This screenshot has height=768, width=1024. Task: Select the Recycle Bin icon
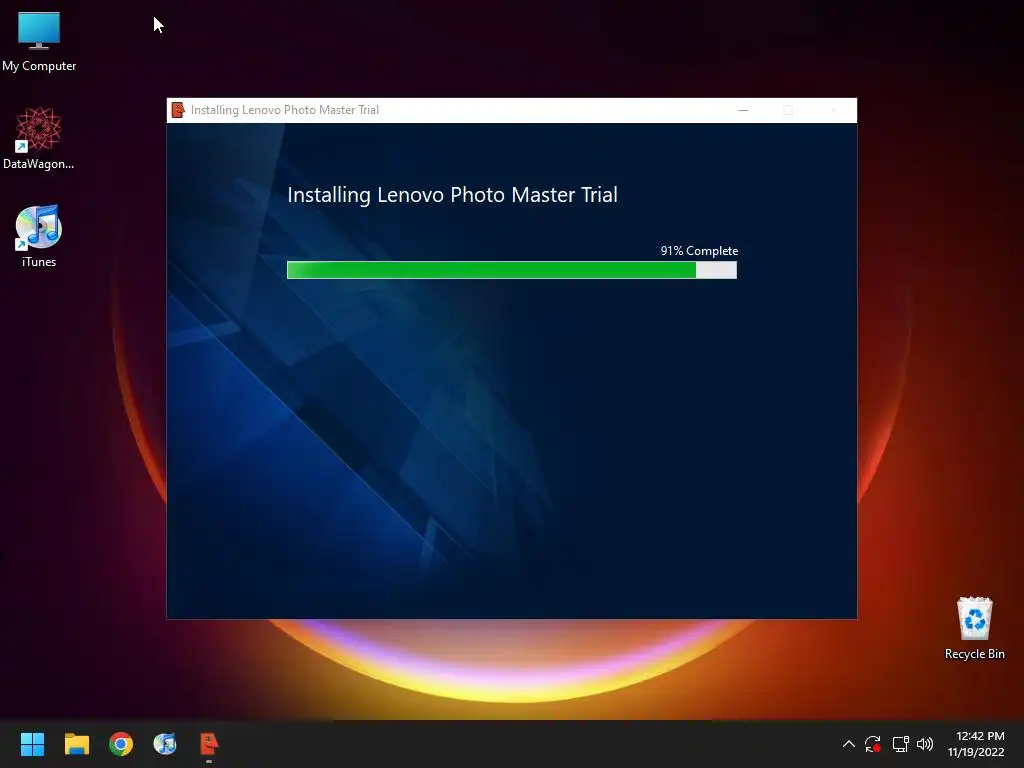(x=974, y=628)
